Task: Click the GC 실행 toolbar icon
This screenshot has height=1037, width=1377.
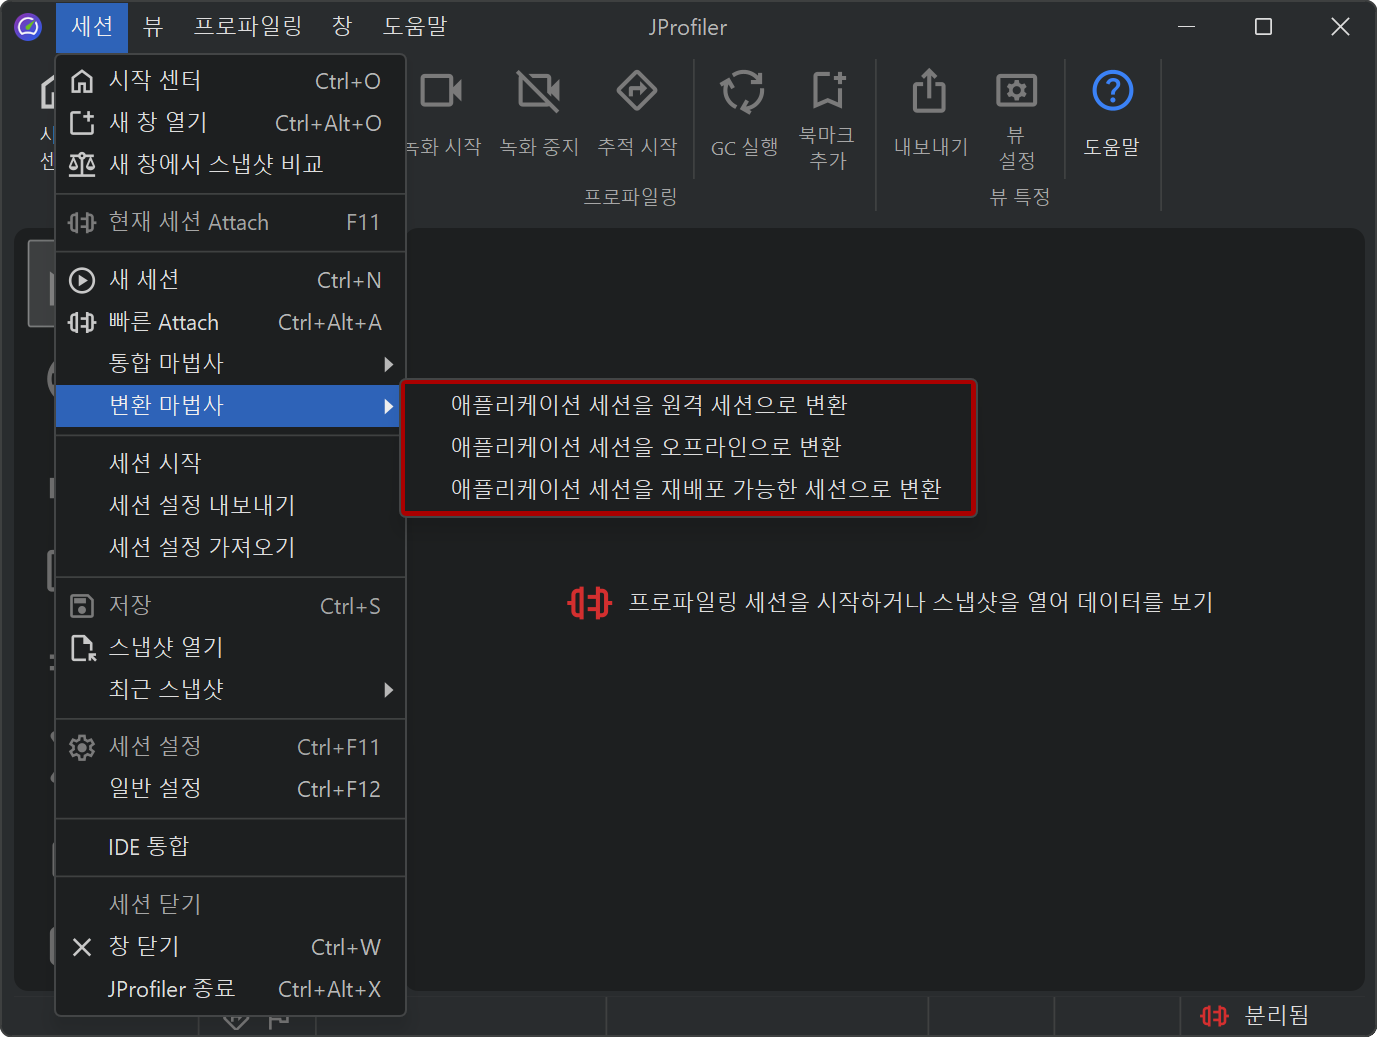Action: click(743, 93)
